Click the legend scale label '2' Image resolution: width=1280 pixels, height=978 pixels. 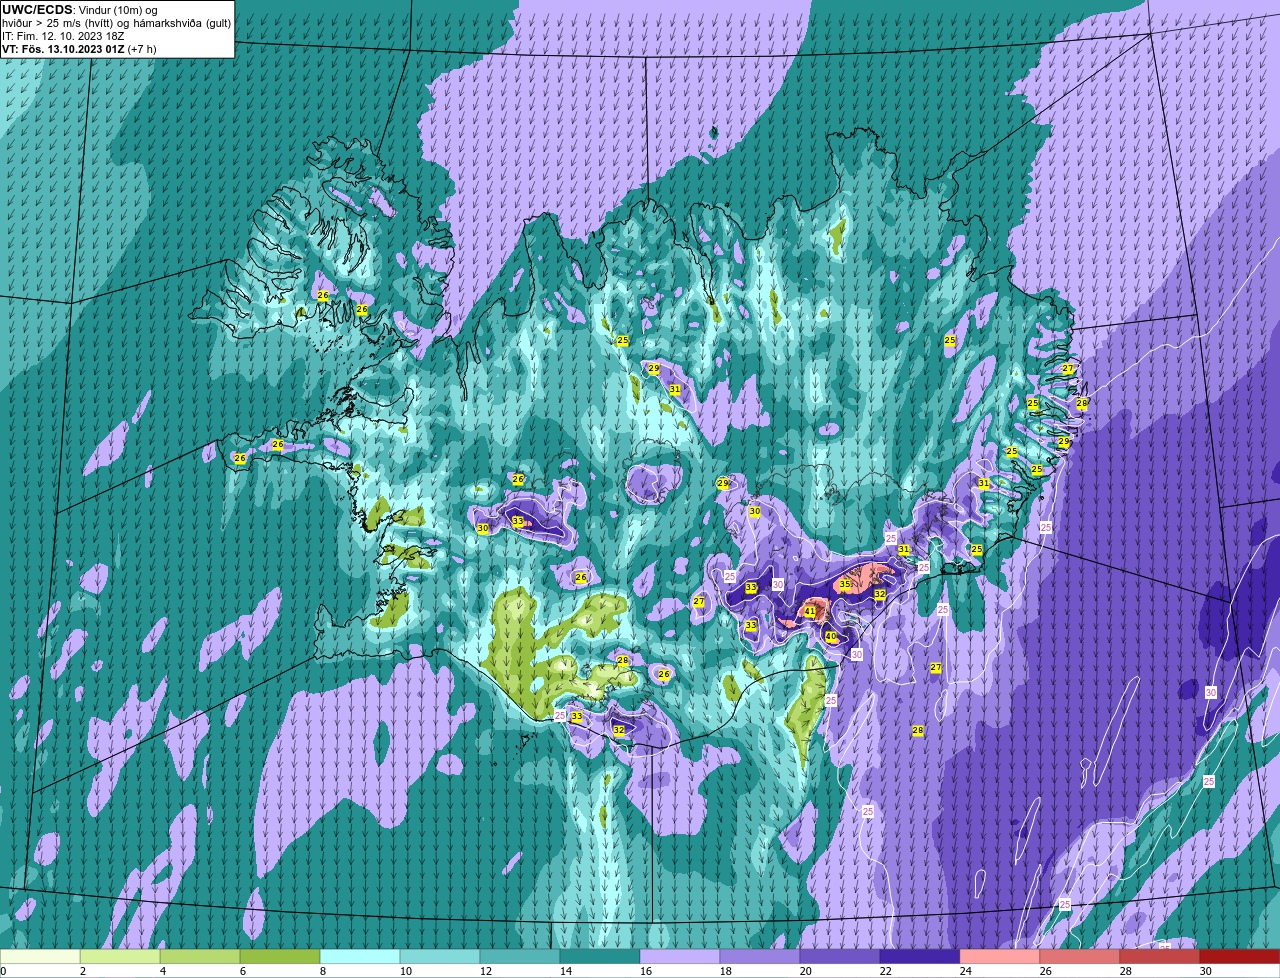pos(82,971)
